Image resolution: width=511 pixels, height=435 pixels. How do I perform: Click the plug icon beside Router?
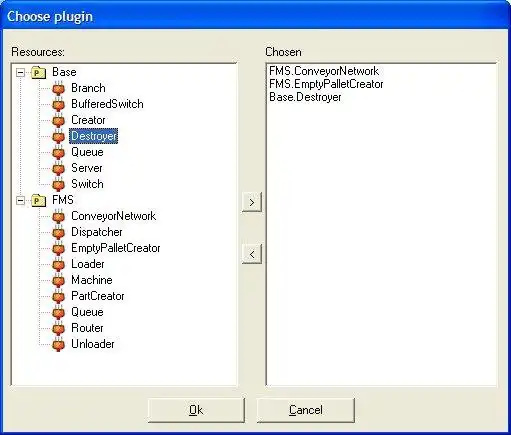coord(58,328)
